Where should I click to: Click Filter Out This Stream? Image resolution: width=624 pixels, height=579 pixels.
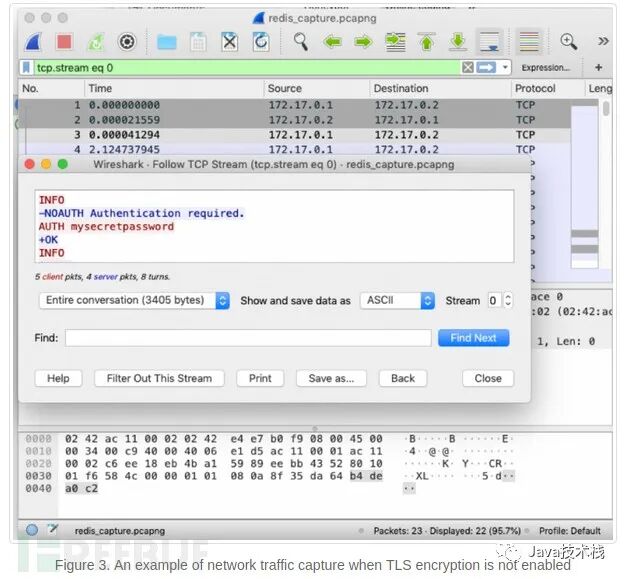coord(159,378)
